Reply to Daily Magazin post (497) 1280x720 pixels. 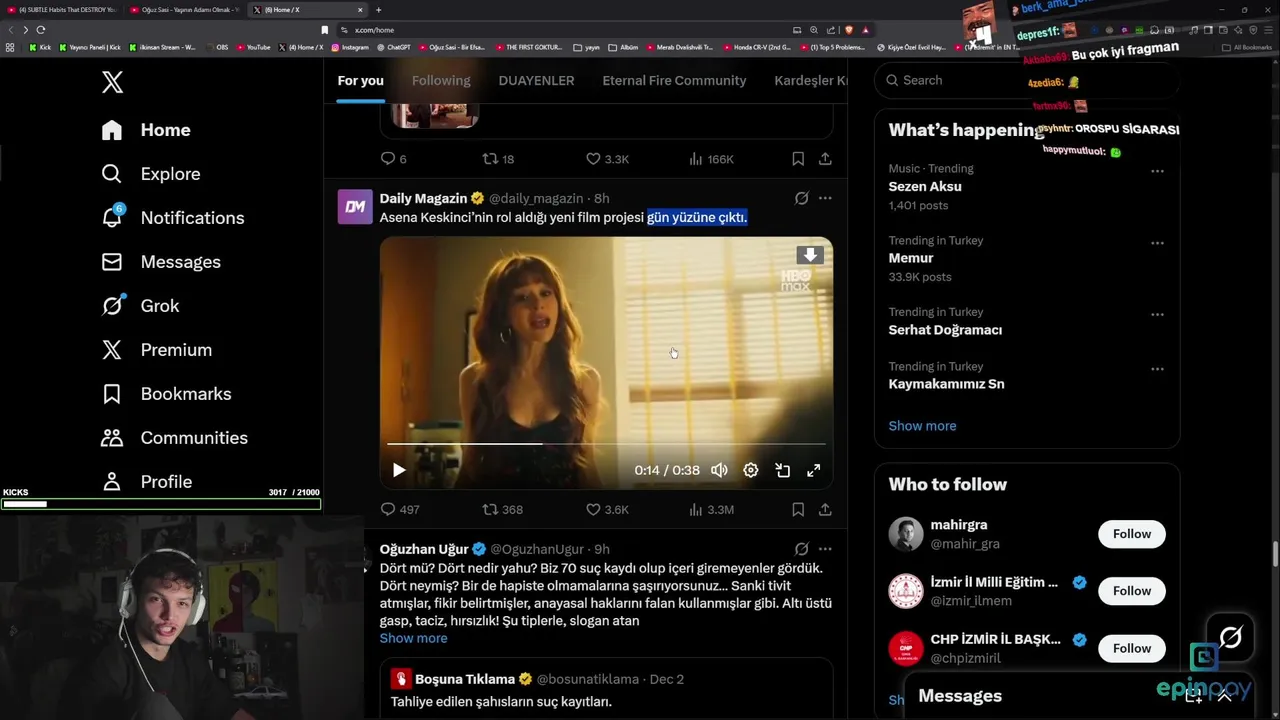(x=400, y=509)
